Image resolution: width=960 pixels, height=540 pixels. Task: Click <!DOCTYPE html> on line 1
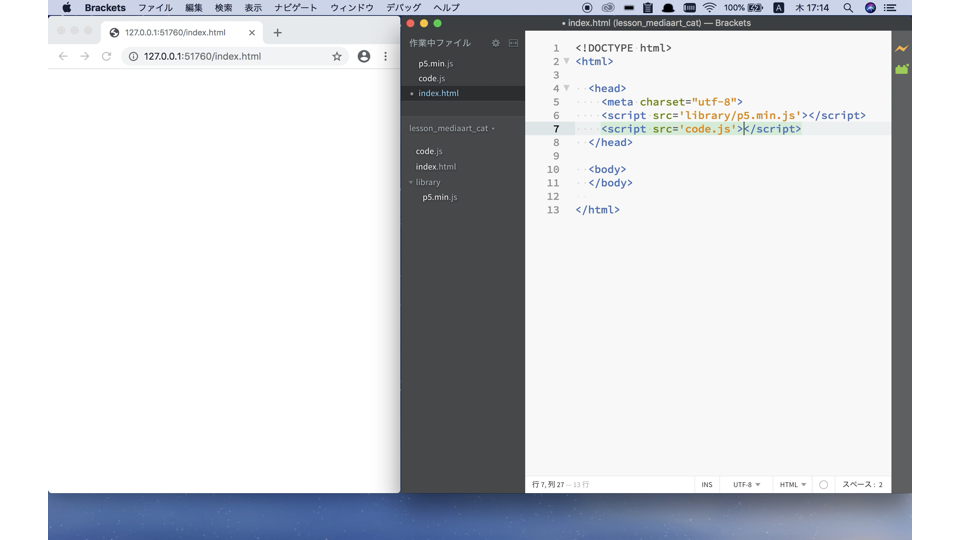(x=623, y=48)
